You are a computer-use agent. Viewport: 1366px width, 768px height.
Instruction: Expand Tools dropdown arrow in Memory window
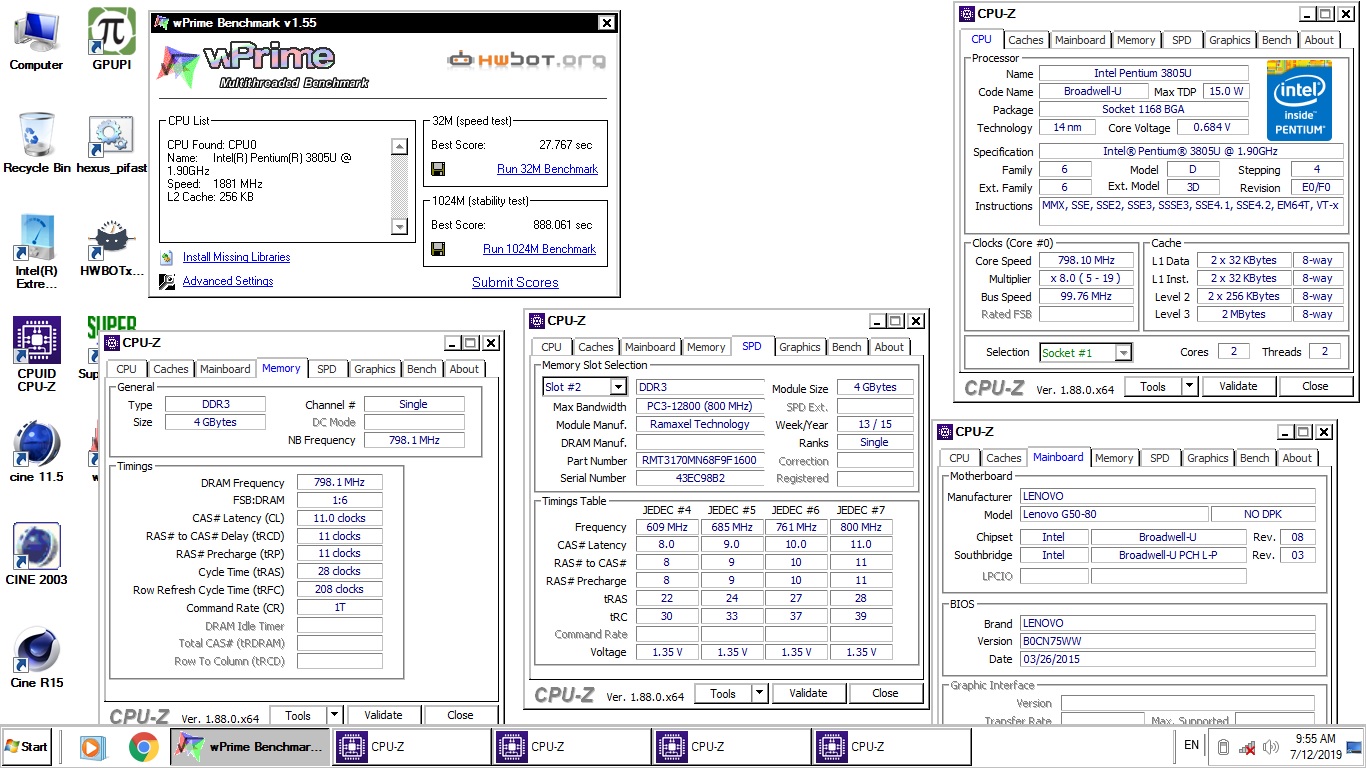(x=335, y=715)
